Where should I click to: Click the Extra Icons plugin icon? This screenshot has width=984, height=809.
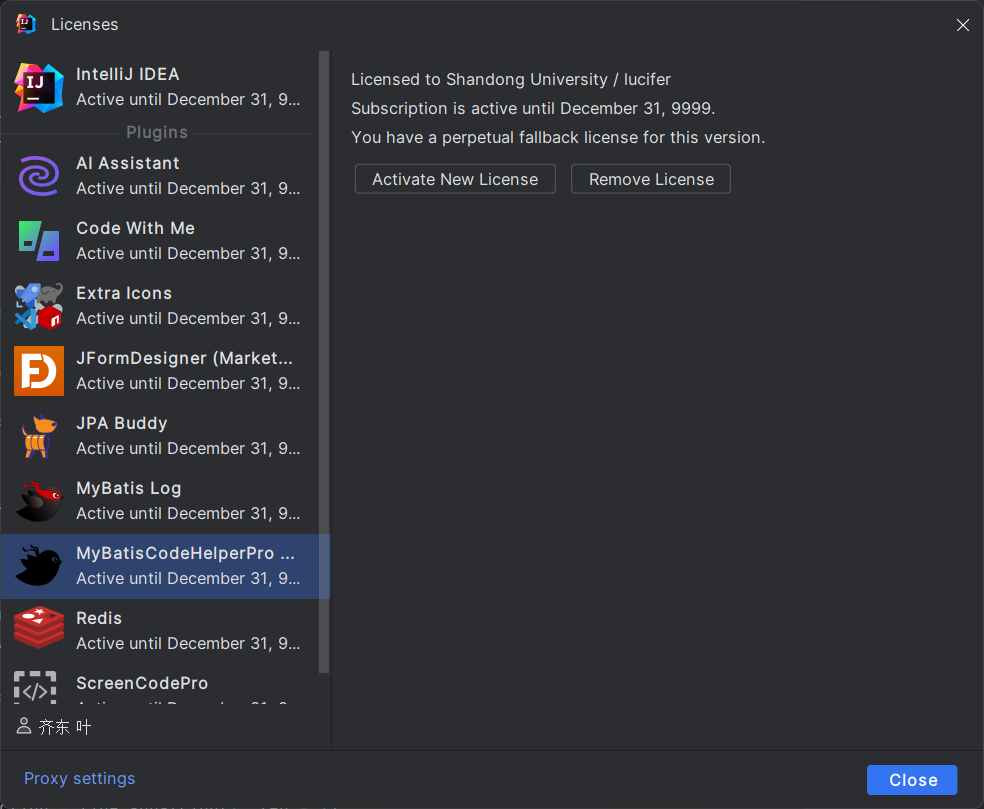pos(38,306)
